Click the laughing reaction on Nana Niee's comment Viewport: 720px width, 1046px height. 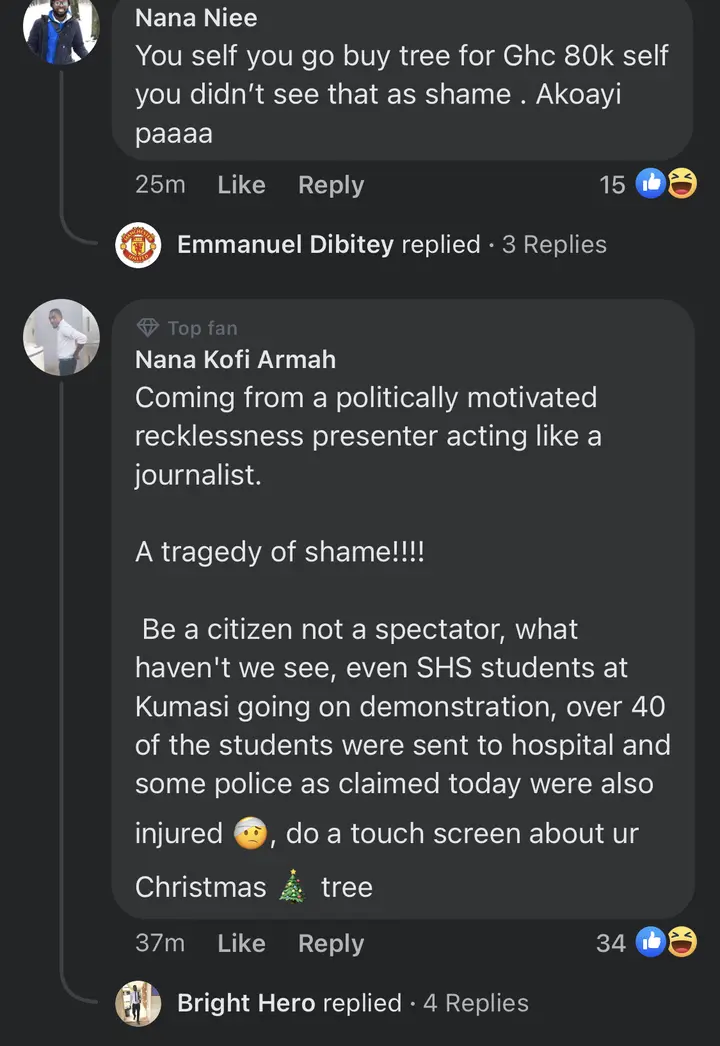click(x=681, y=184)
